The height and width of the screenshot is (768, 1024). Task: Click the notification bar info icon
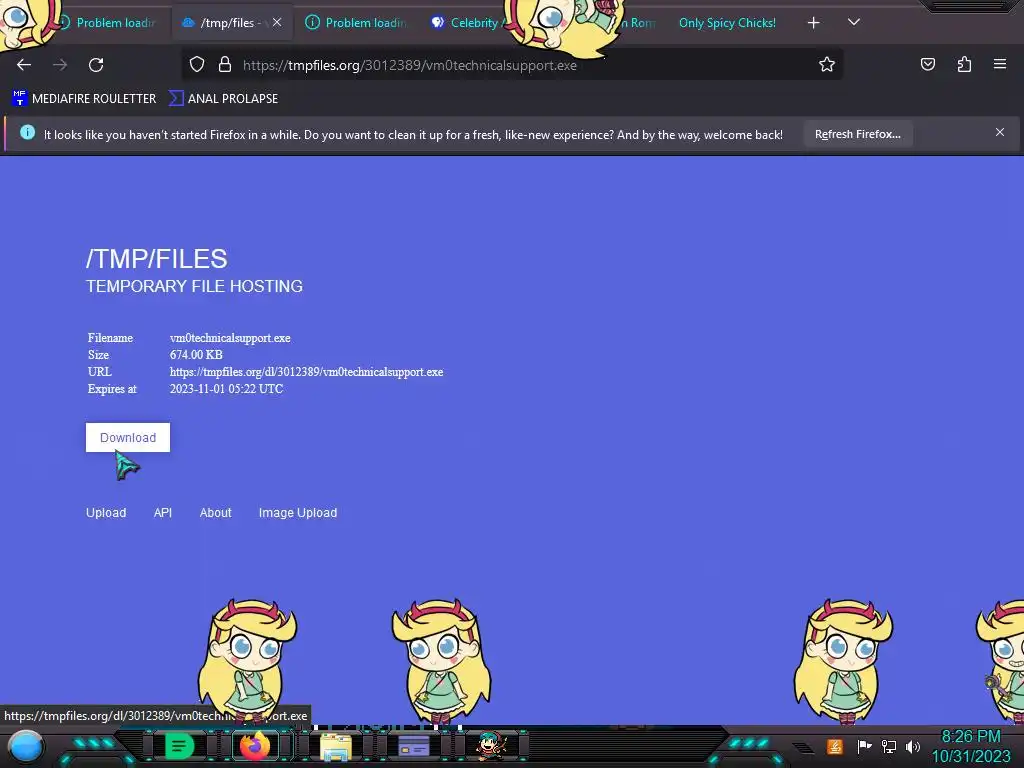tap(27, 133)
